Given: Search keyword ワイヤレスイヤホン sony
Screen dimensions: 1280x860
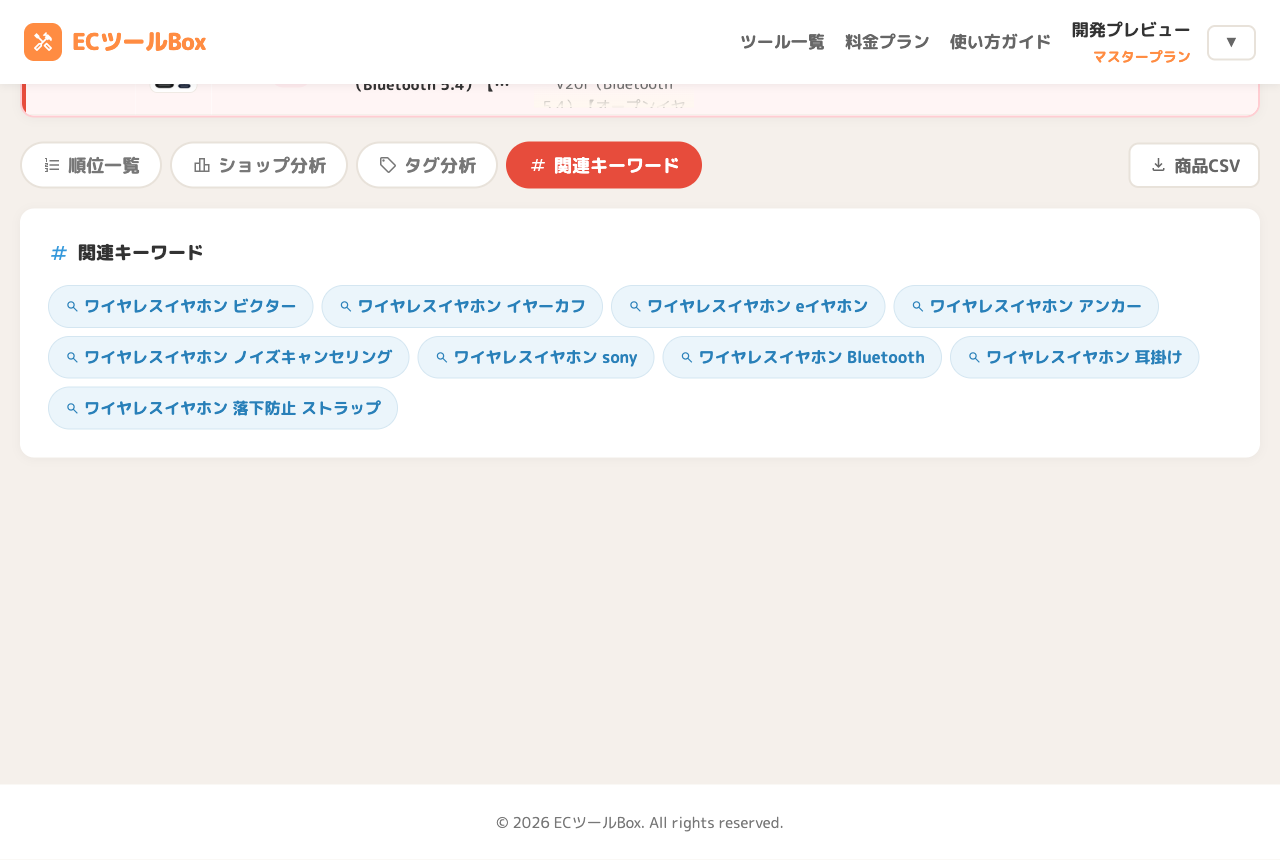Looking at the screenshot, I should coord(536,357).
